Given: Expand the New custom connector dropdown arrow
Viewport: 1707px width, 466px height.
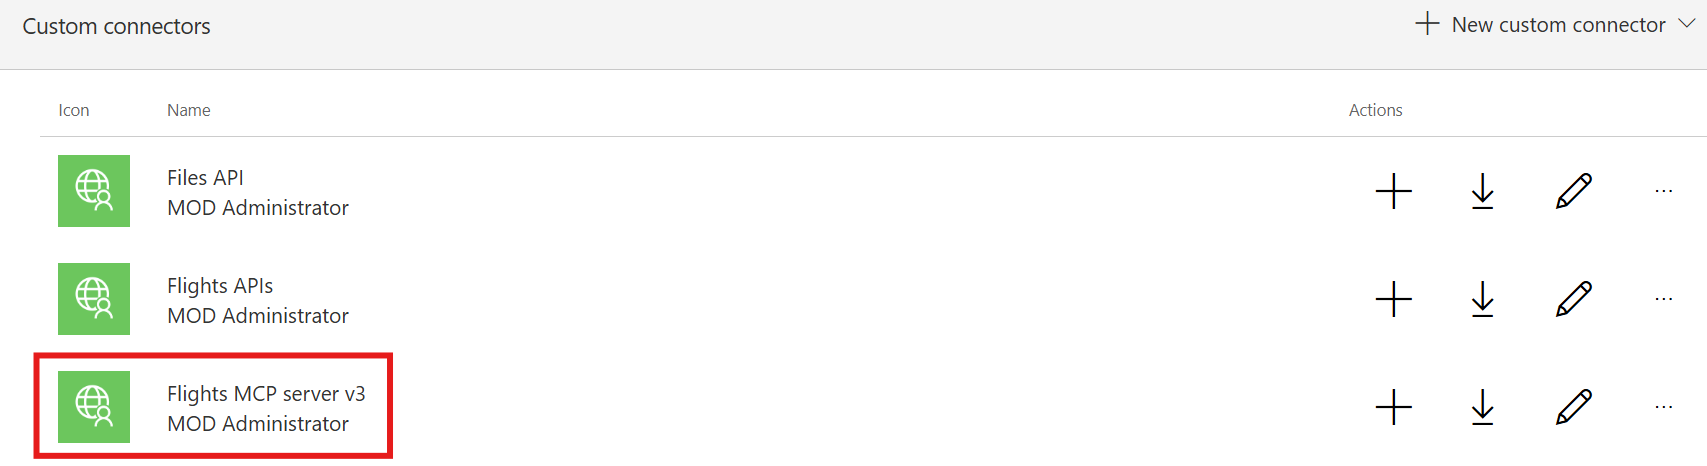Looking at the screenshot, I should pyautogui.click(x=1686, y=24).
